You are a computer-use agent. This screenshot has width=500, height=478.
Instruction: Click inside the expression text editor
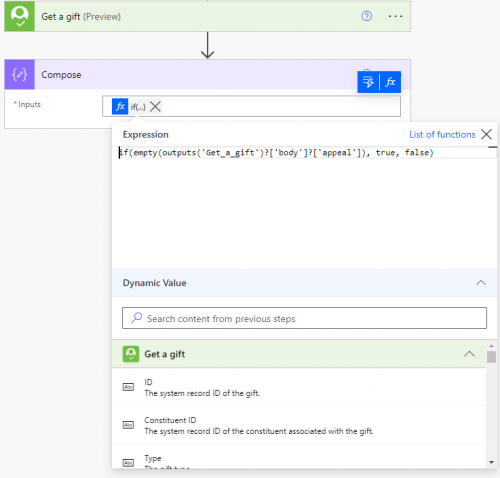click(x=304, y=207)
